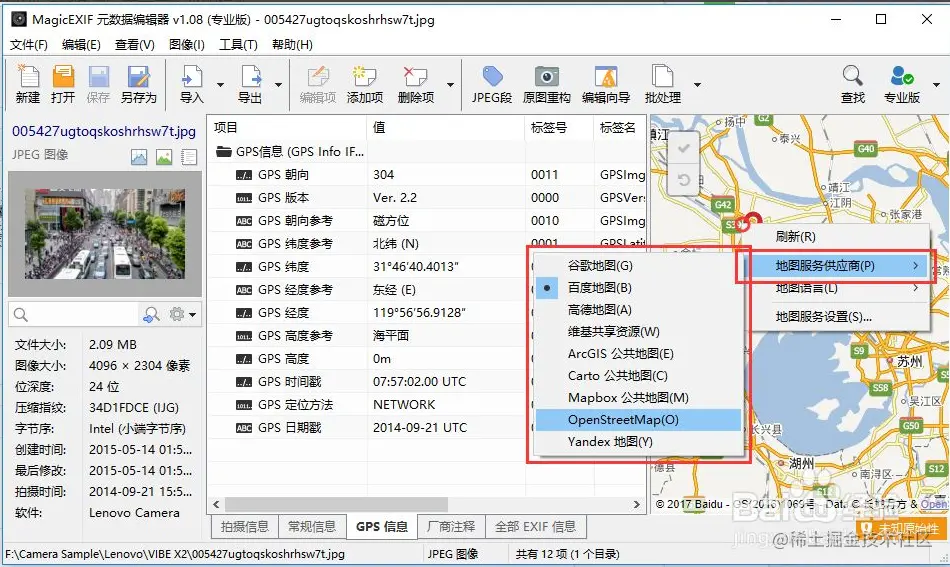Switch to the 拍摄信息 tab
This screenshot has height=567, width=950.
(245, 526)
